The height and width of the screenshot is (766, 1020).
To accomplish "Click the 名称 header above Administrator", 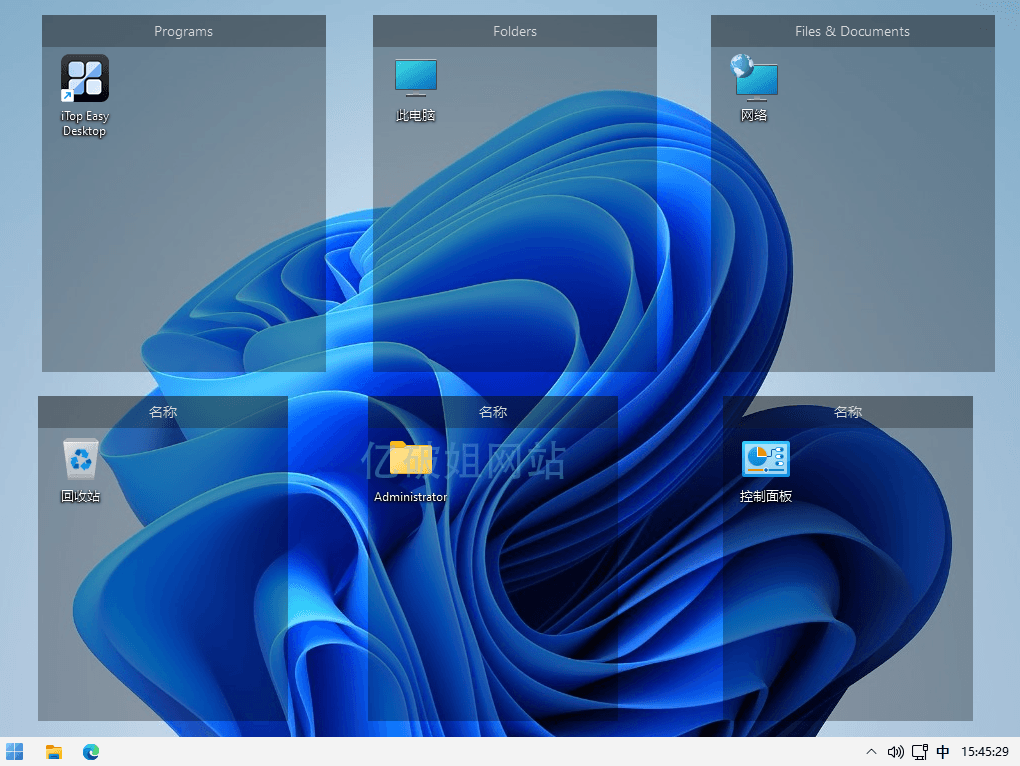I will pyautogui.click(x=493, y=411).
